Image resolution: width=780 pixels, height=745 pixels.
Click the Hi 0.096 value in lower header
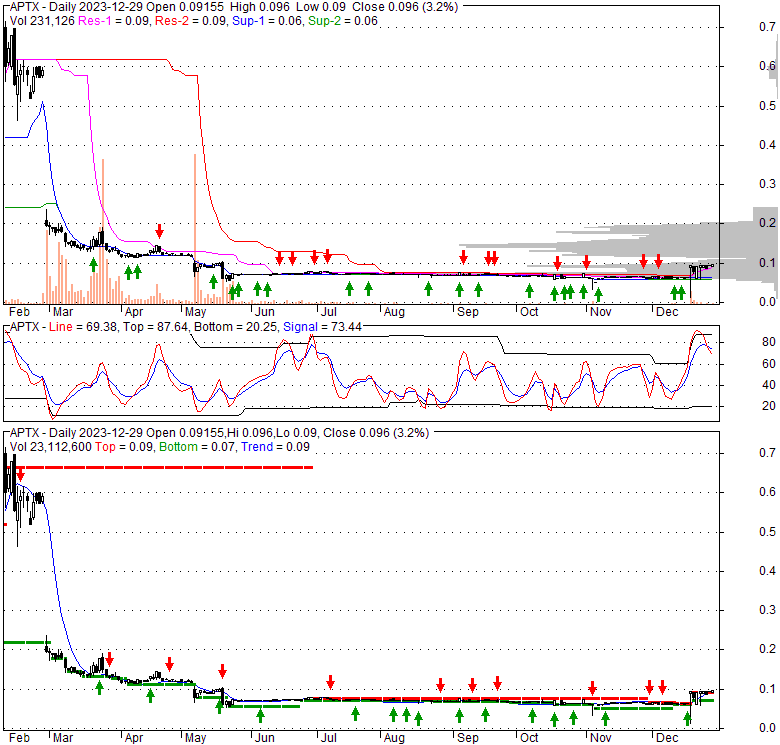[x=251, y=433]
